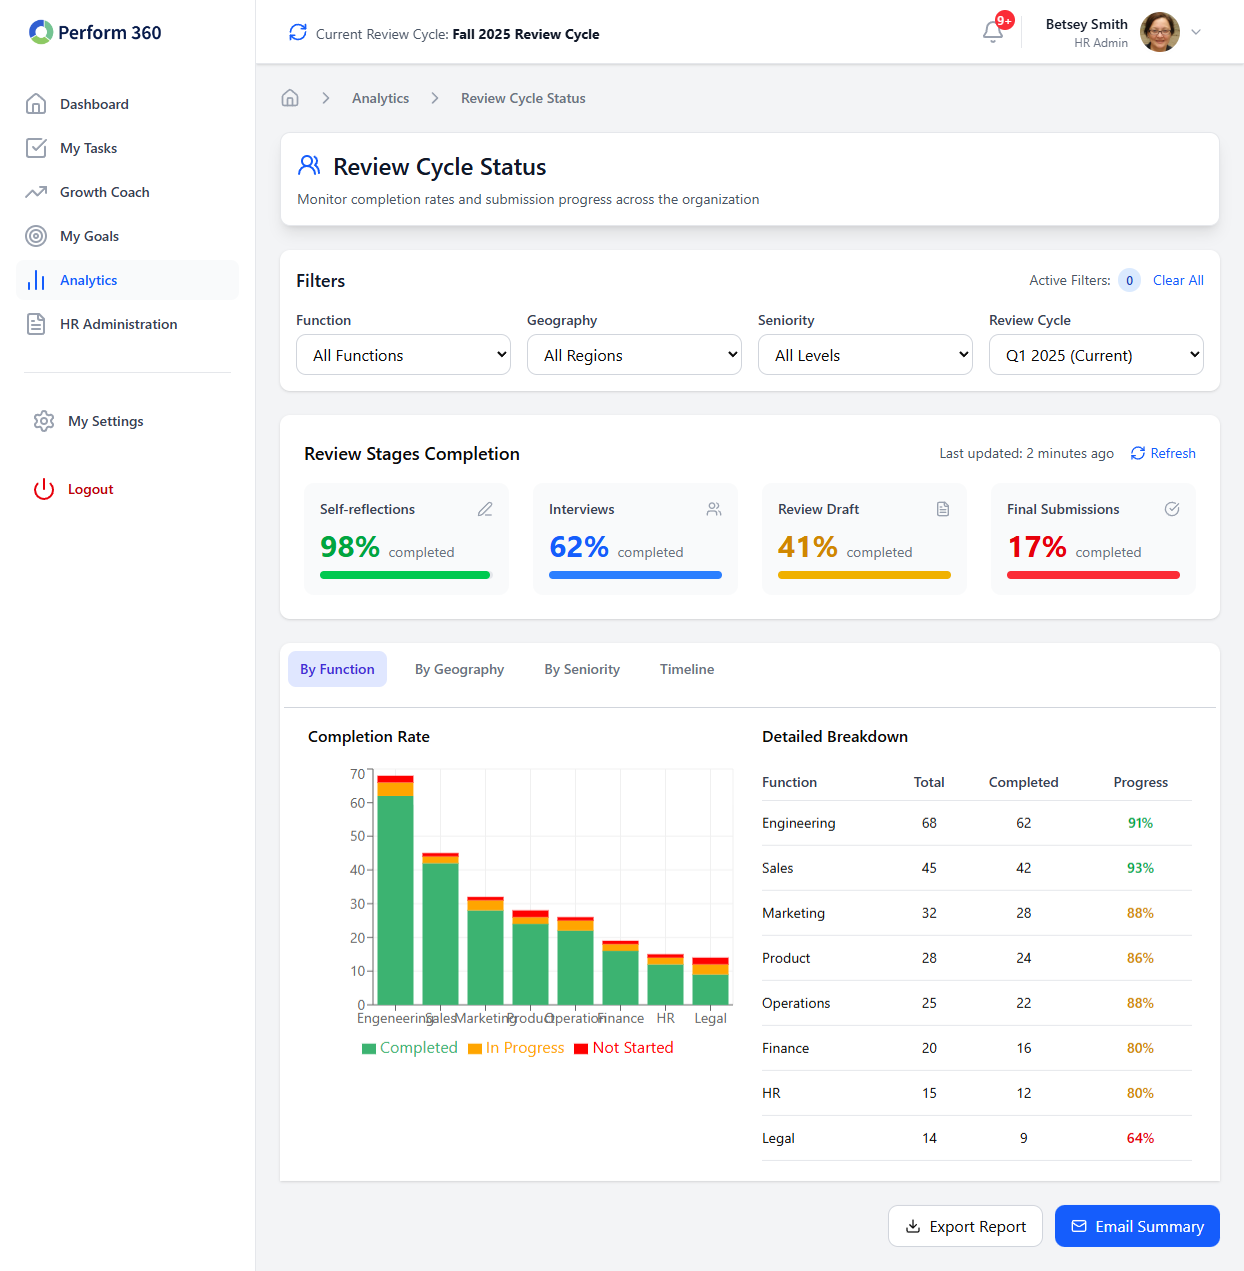1244x1271 pixels.
Task: Open the notifications bell icon
Action: (993, 32)
